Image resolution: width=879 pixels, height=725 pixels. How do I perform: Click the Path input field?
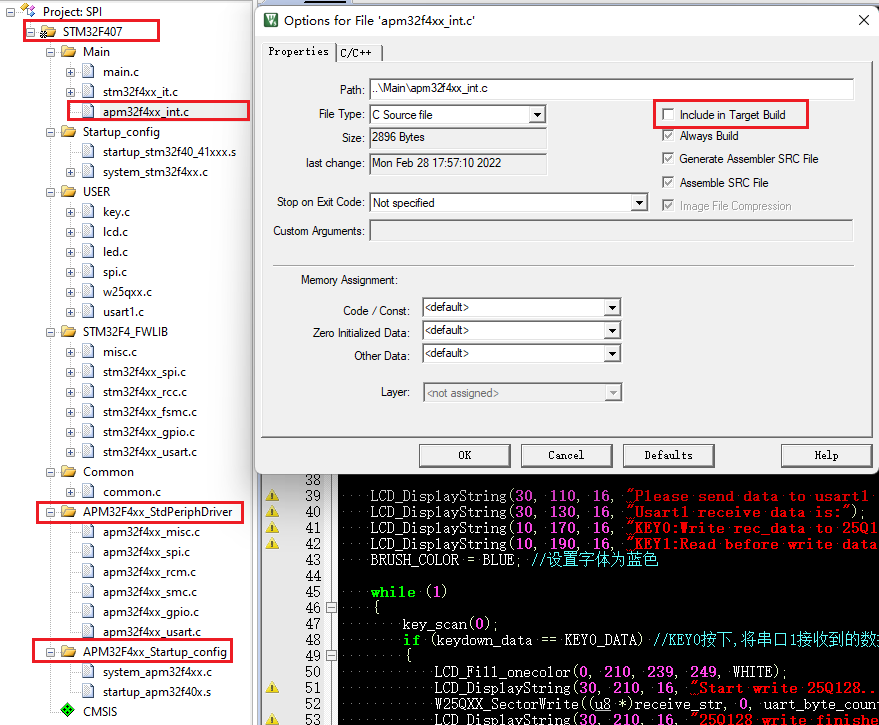click(x=610, y=89)
